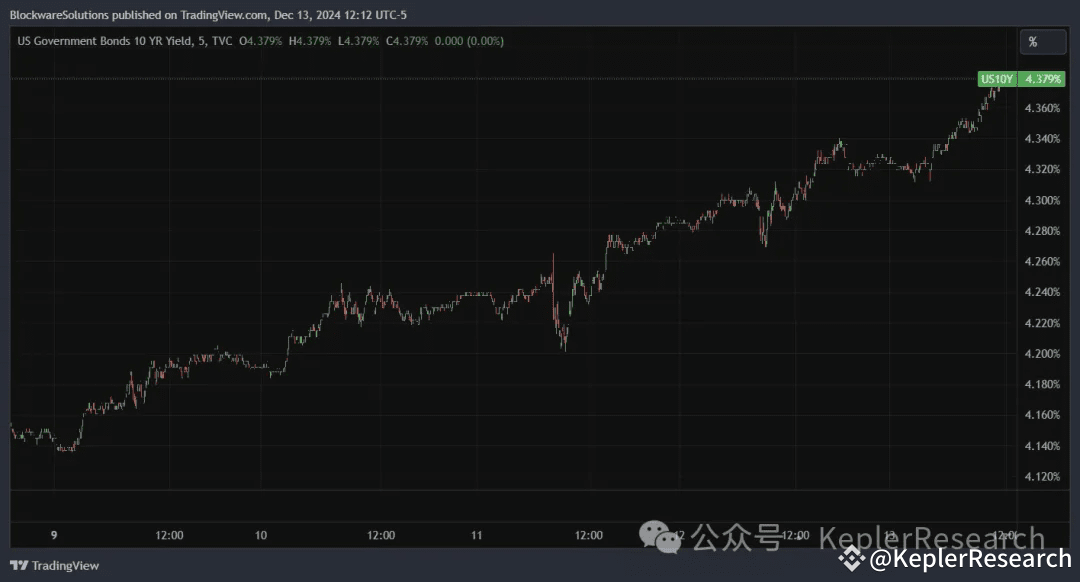Click the 4.280% axis label
The width and height of the screenshot is (1080, 582).
point(1042,231)
